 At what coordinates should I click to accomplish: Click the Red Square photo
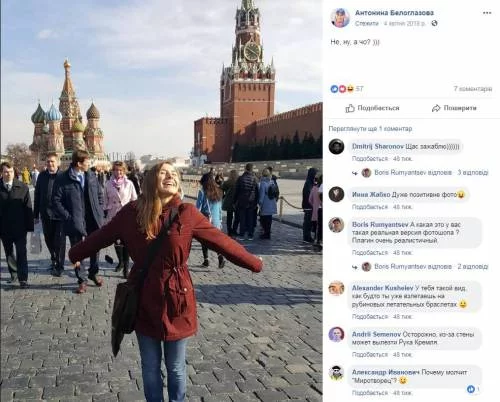pyautogui.click(x=161, y=201)
